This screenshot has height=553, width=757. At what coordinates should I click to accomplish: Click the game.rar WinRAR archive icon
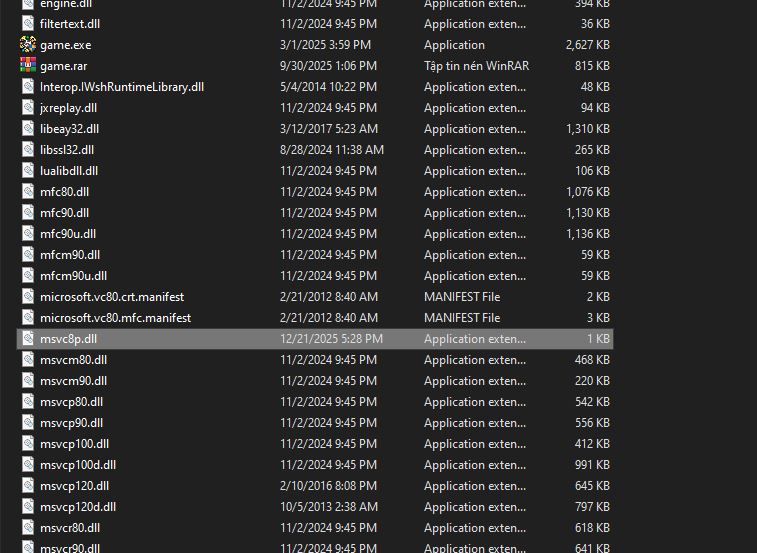pyautogui.click(x=27, y=66)
